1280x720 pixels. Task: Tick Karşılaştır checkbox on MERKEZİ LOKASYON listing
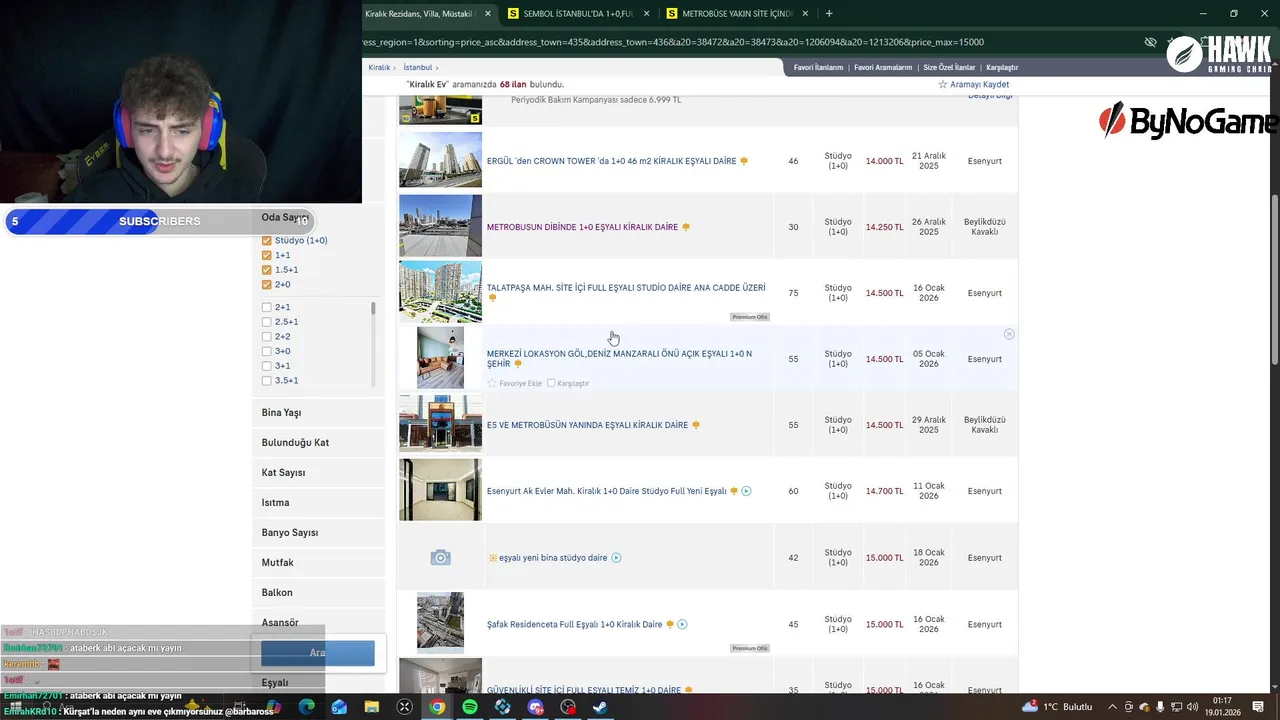[551, 383]
